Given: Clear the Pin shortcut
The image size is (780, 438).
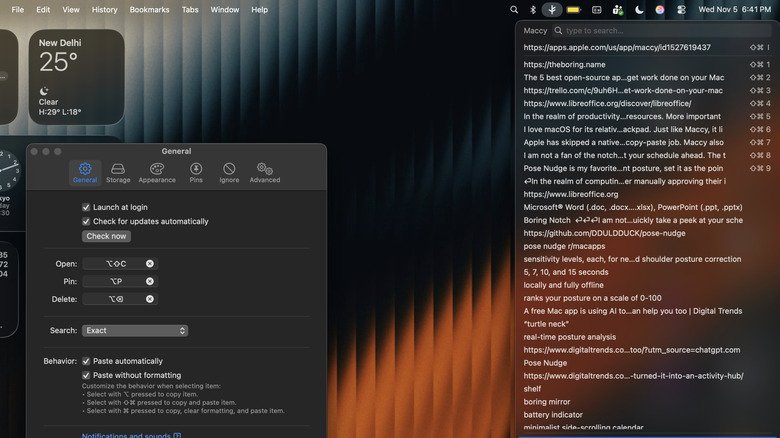Looking at the screenshot, I should (x=150, y=281).
